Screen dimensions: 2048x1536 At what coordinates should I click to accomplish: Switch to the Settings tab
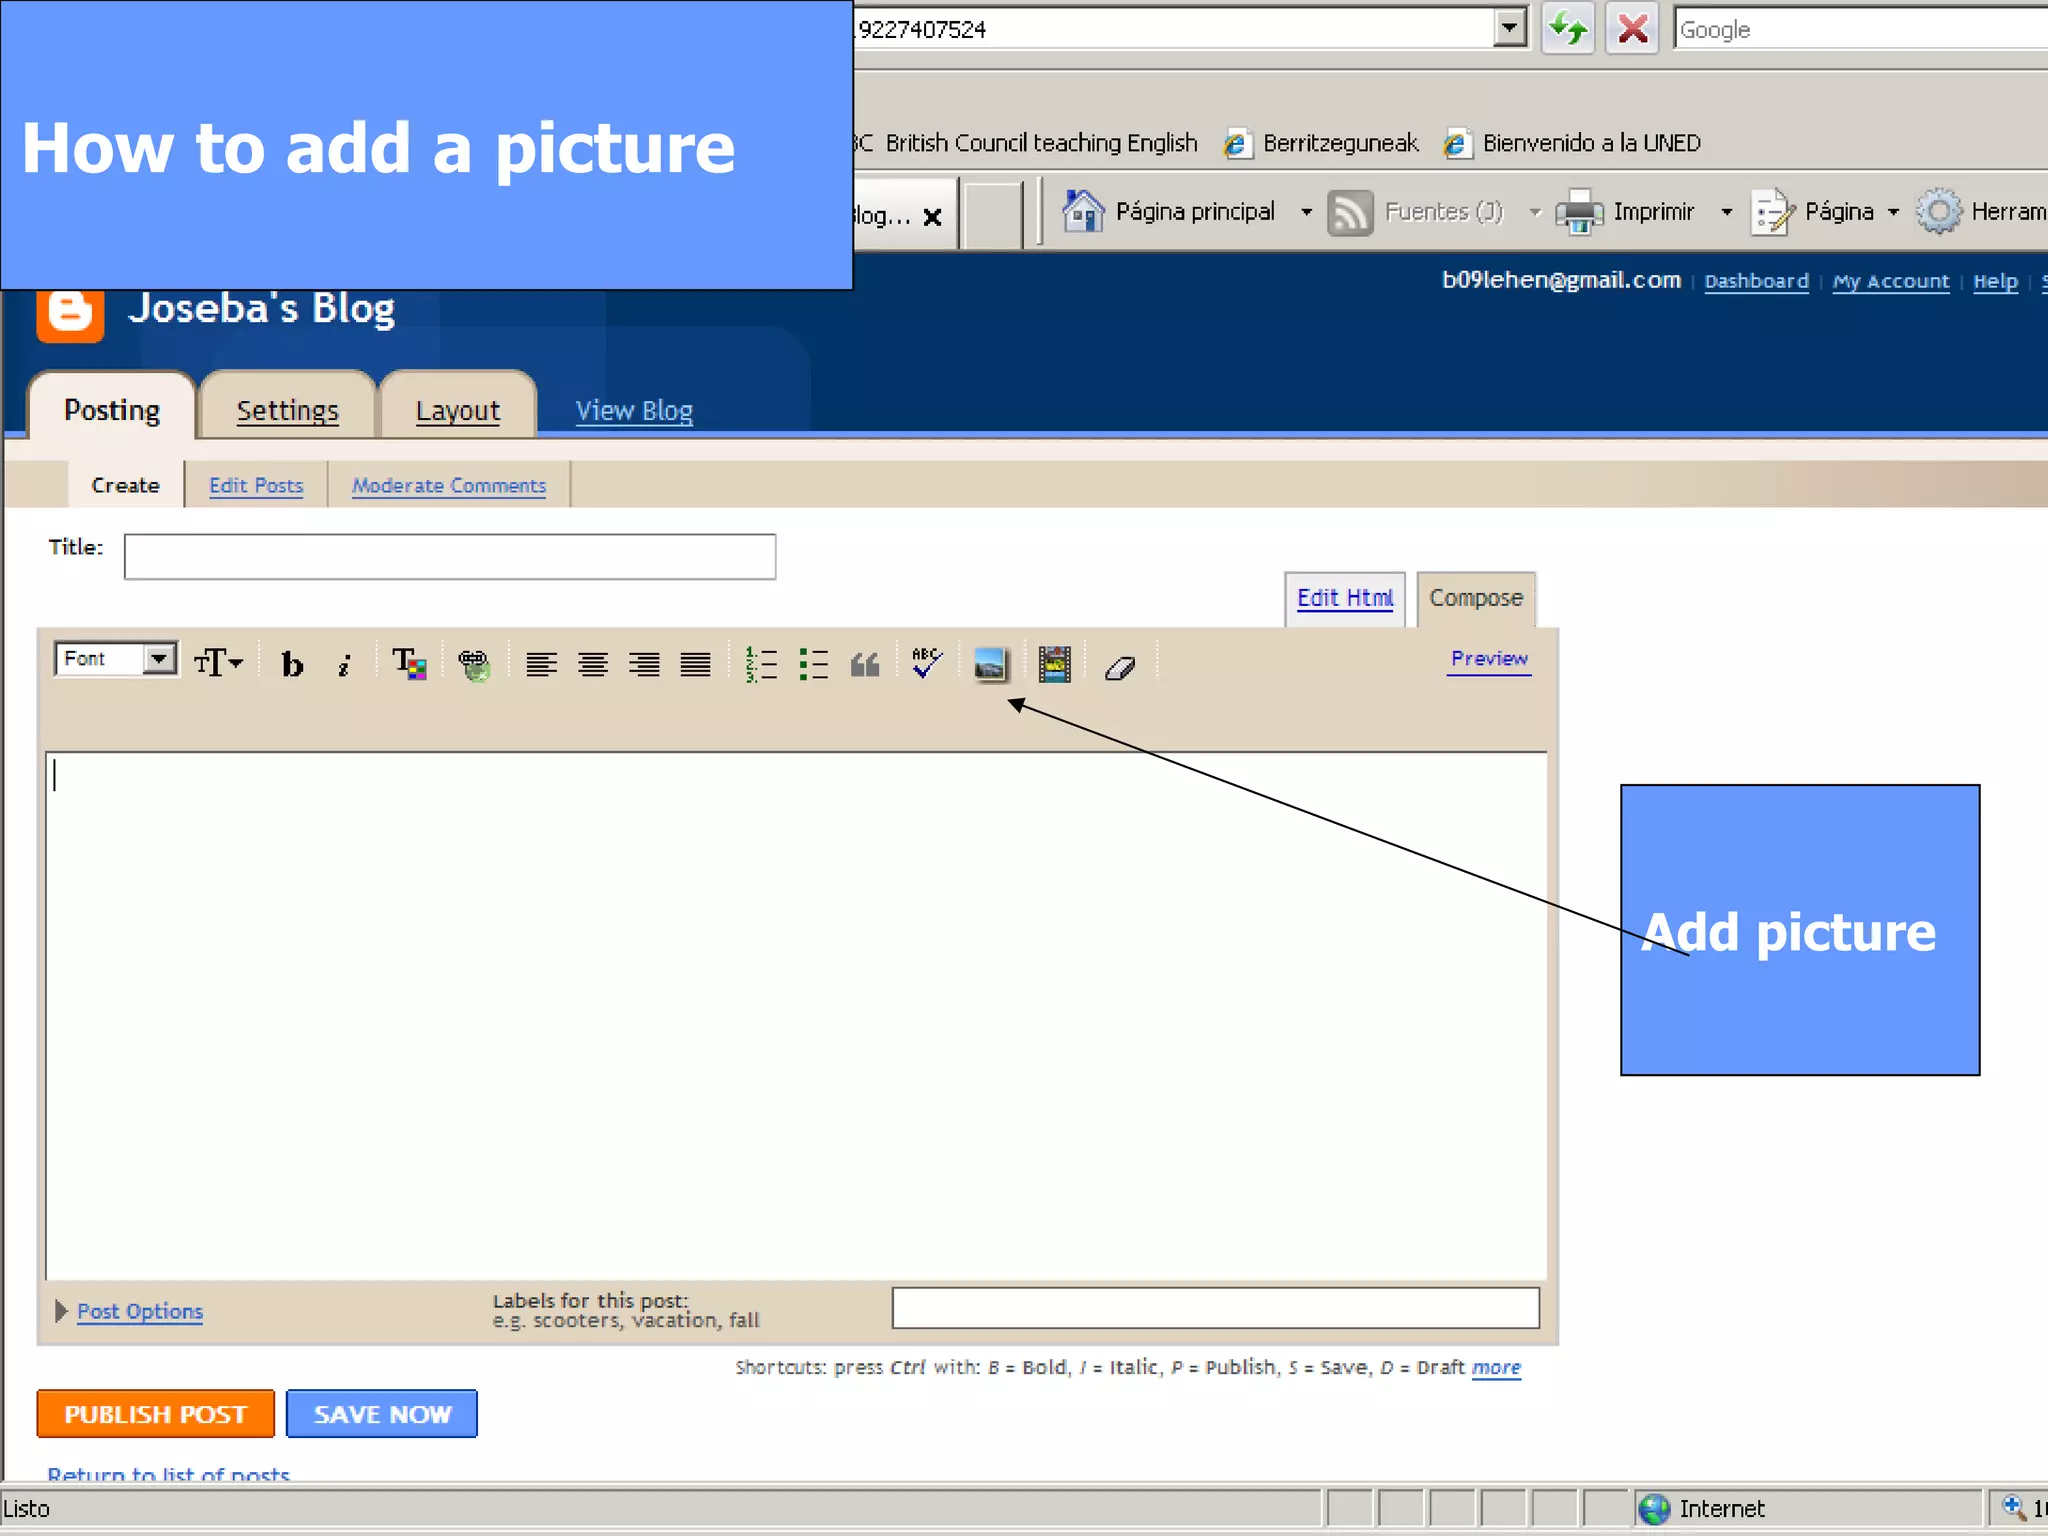[287, 410]
